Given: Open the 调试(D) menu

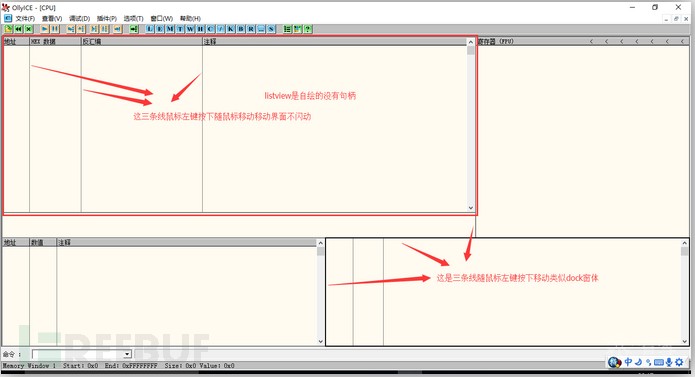Looking at the screenshot, I should [80, 18].
